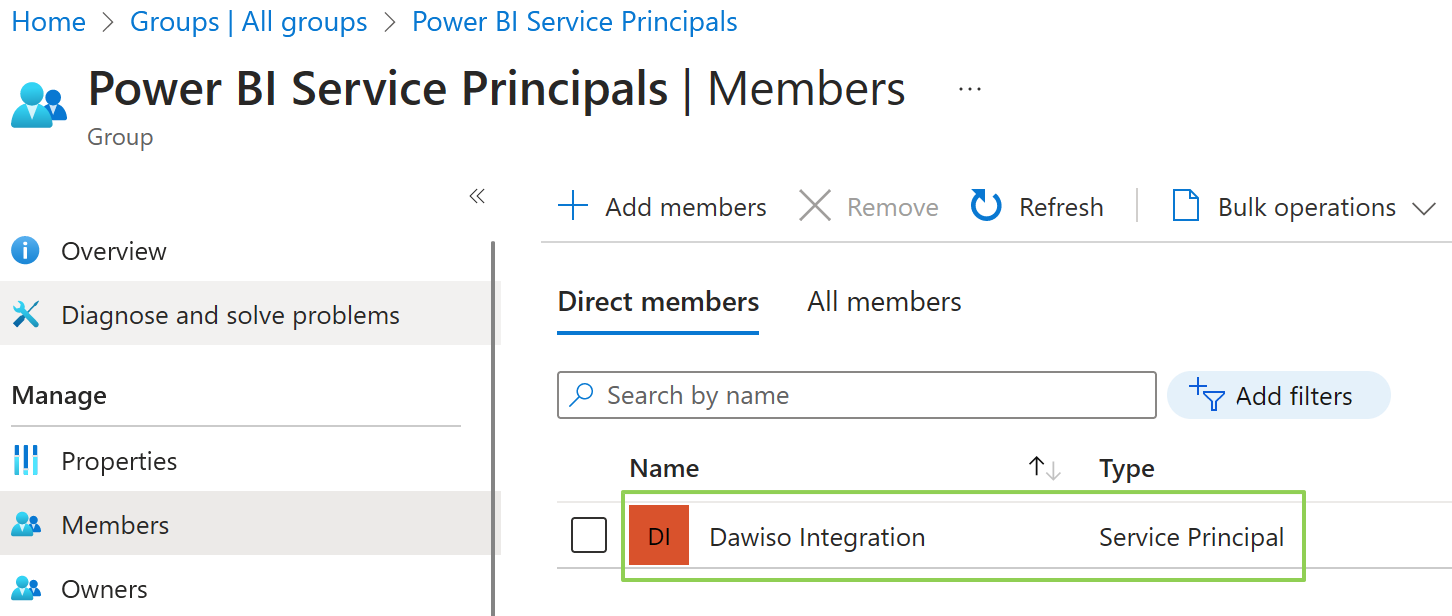1452x616 pixels.
Task: Select the Overview info icon in the sidebar
Action: tap(25, 251)
